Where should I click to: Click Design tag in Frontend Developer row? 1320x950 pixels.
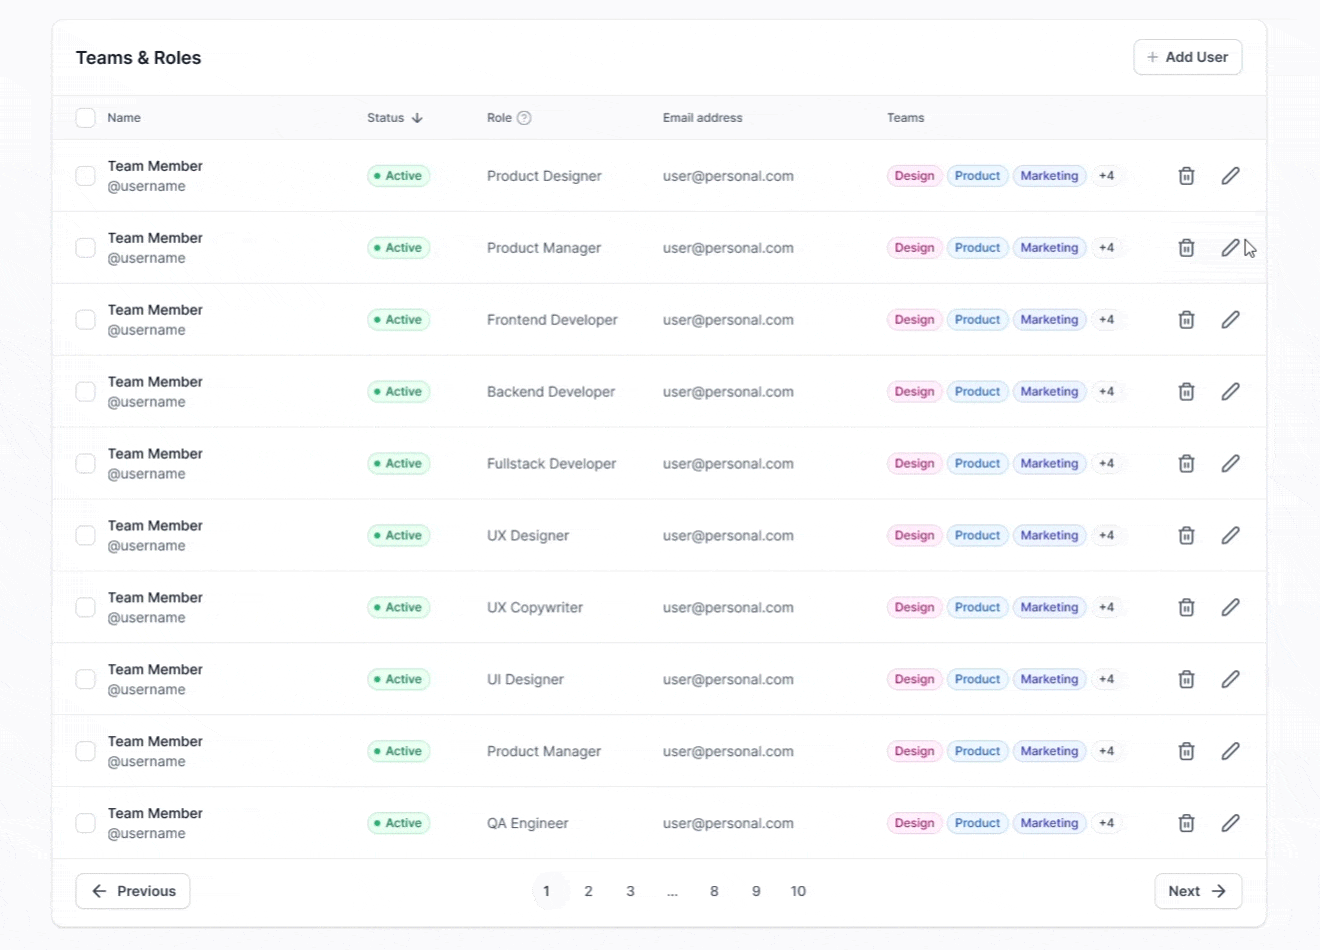pos(914,320)
